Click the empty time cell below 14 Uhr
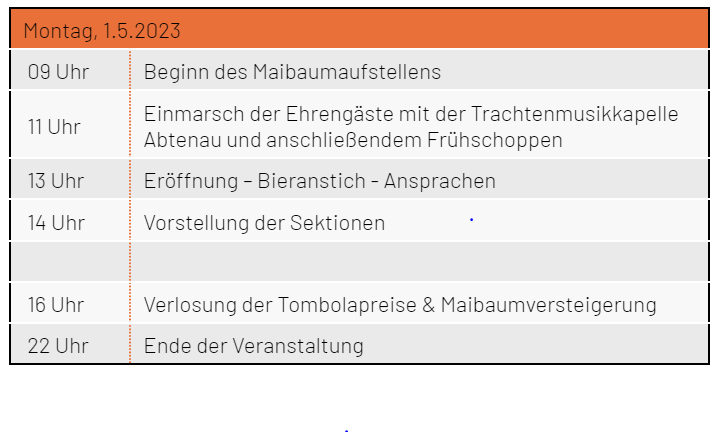The height and width of the screenshot is (432, 719). click(70, 261)
